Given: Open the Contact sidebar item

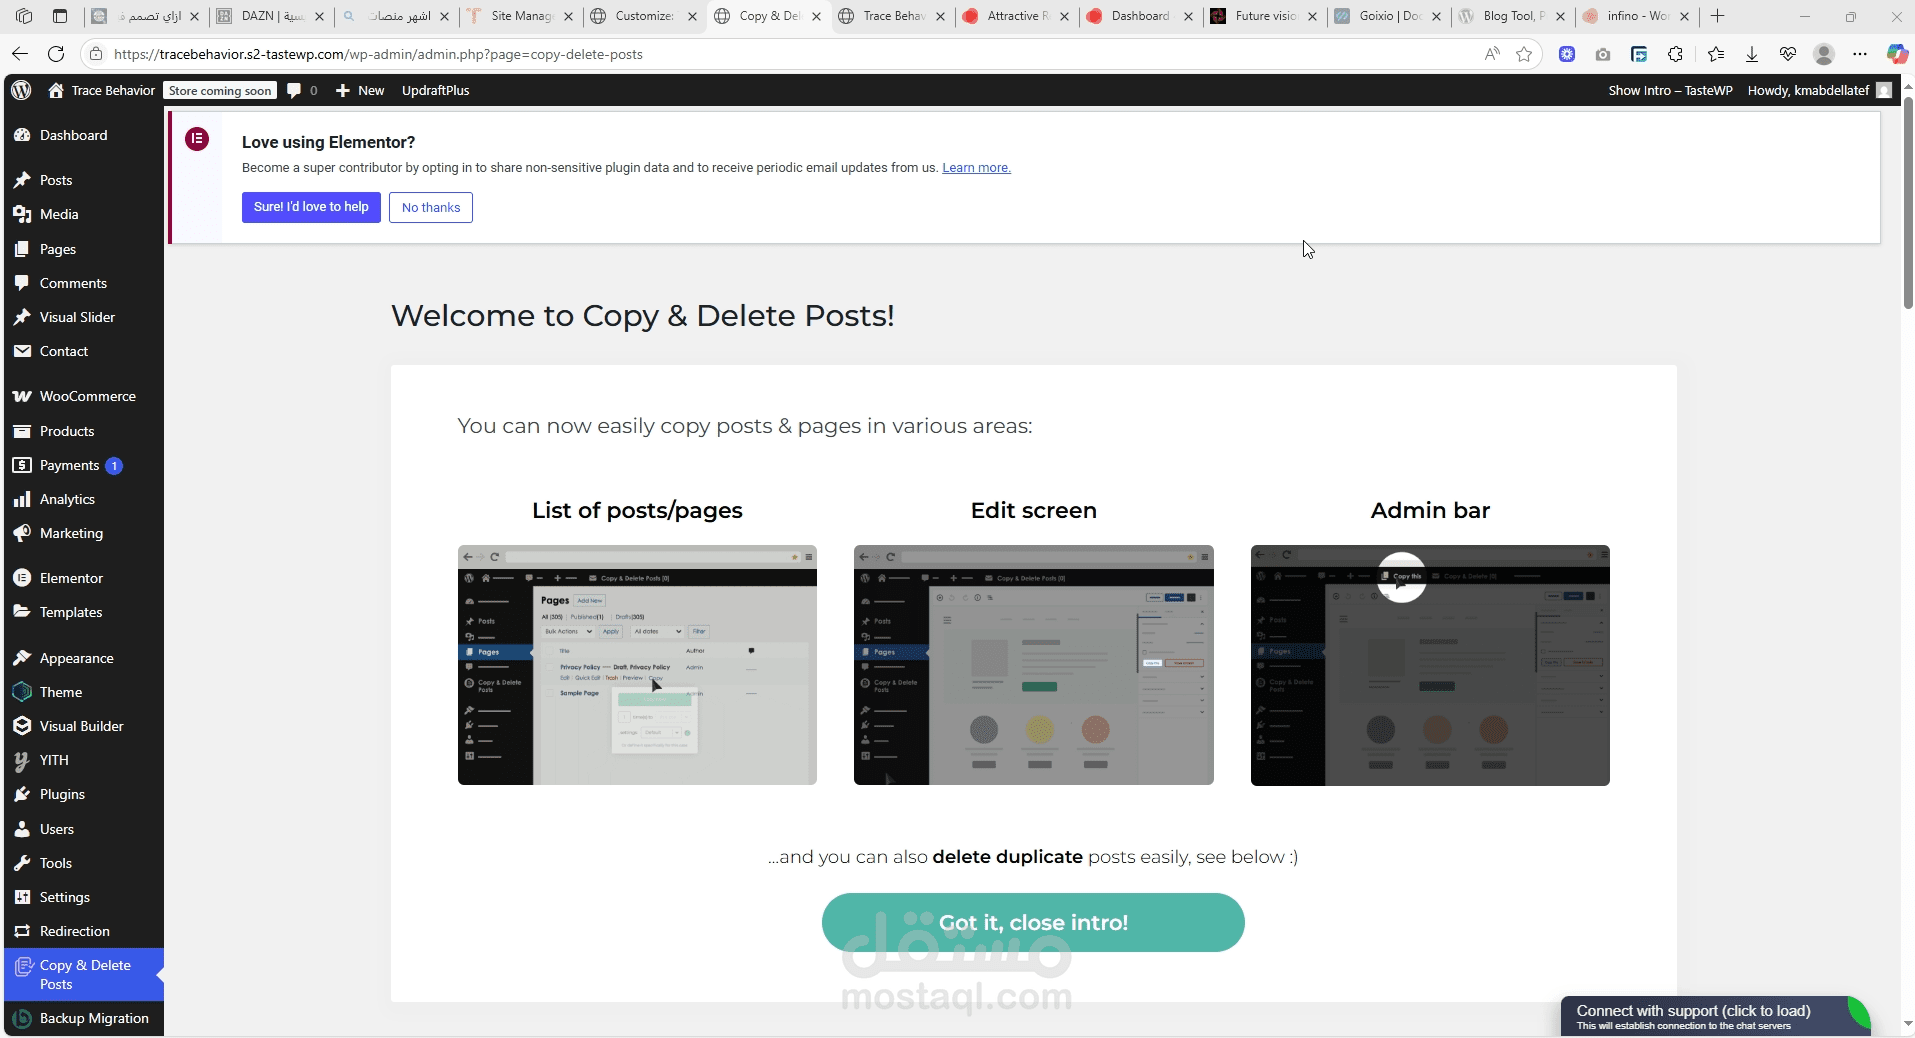Looking at the screenshot, I should point(84,351).
